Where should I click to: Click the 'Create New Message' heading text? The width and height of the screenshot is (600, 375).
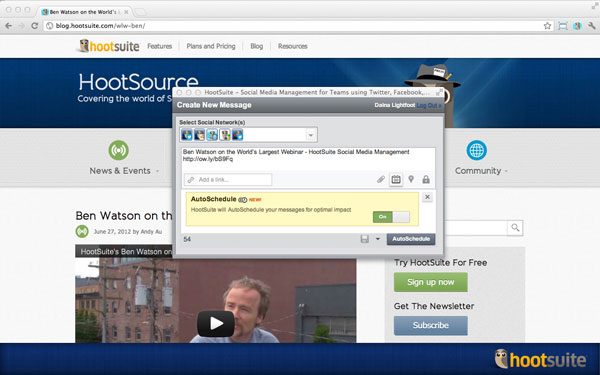coord(214,105)
